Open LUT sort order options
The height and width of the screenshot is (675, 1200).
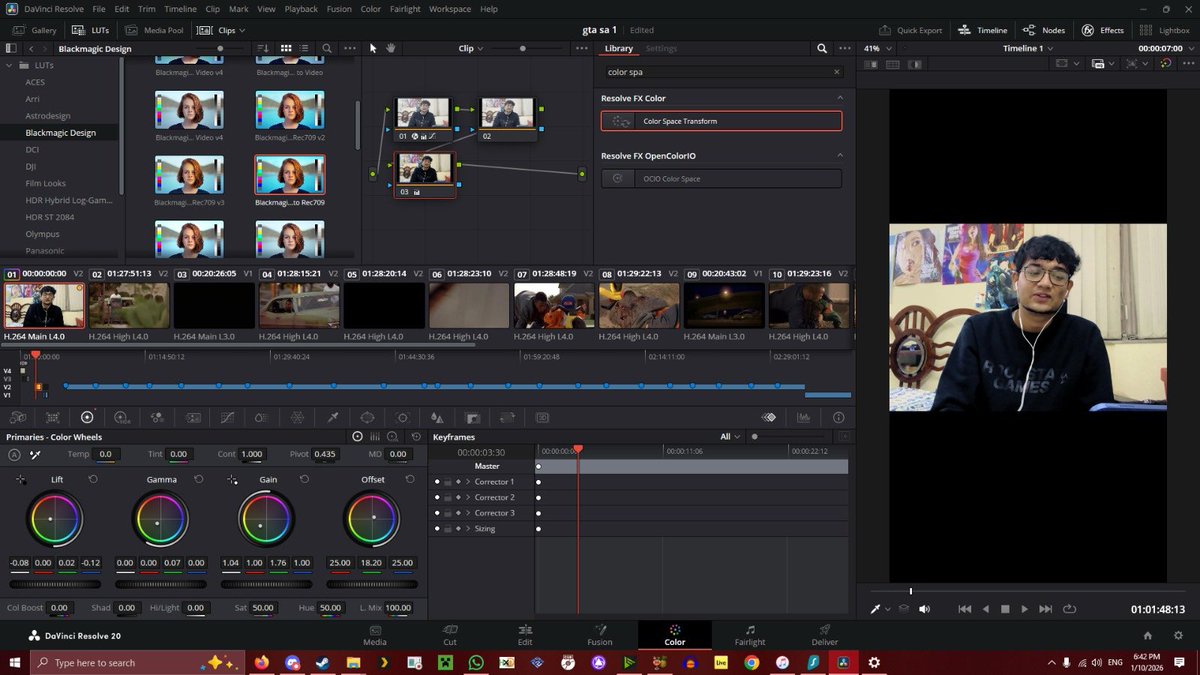[263, 48]
